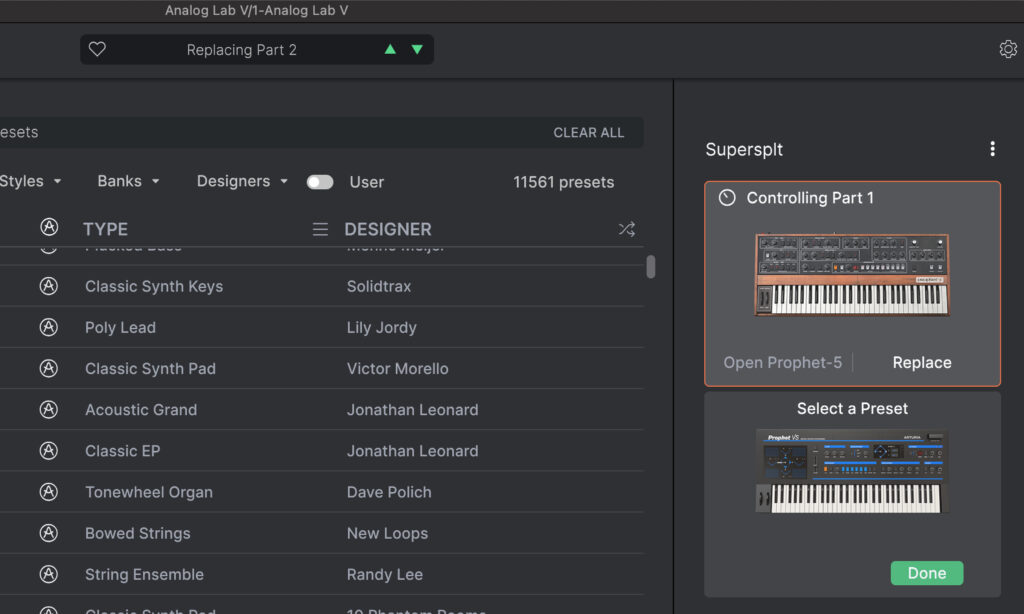This screenshot has width=1024, height=614.
Task: Expand the Designers filter dropdown
Action: (242, 181)
